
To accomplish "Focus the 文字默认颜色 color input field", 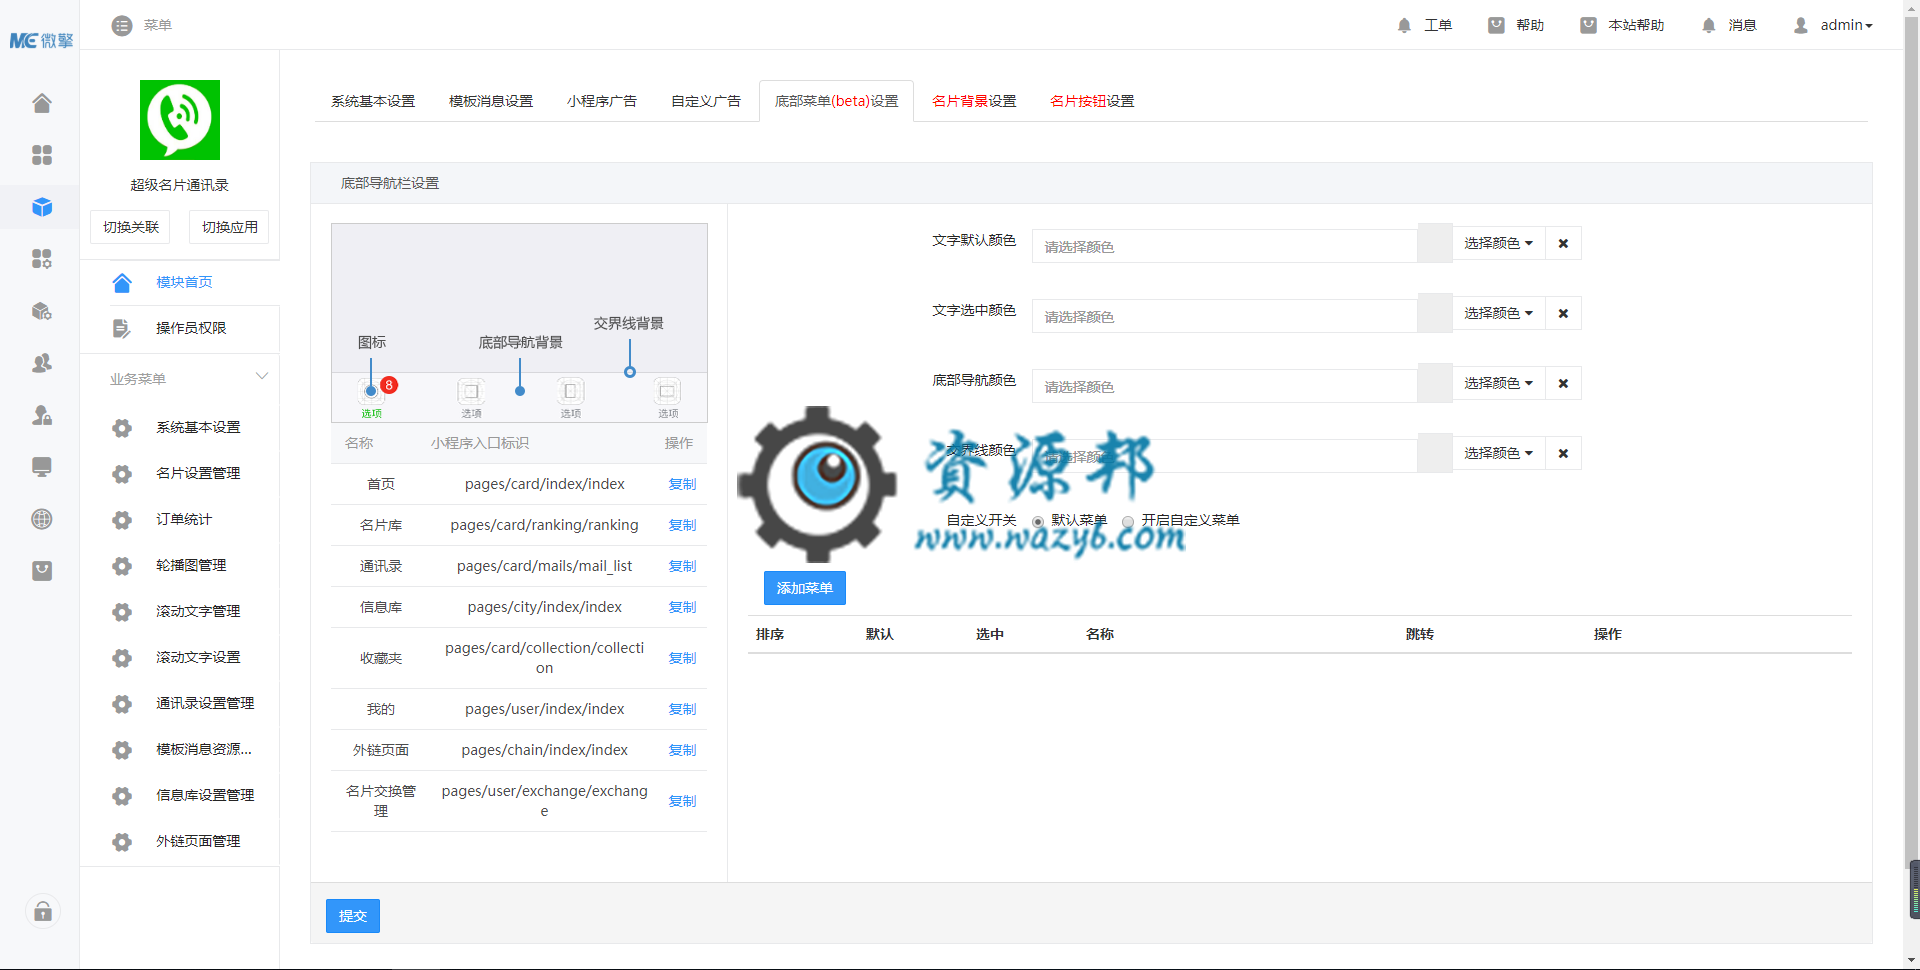I will click(x=1225, y=246).
